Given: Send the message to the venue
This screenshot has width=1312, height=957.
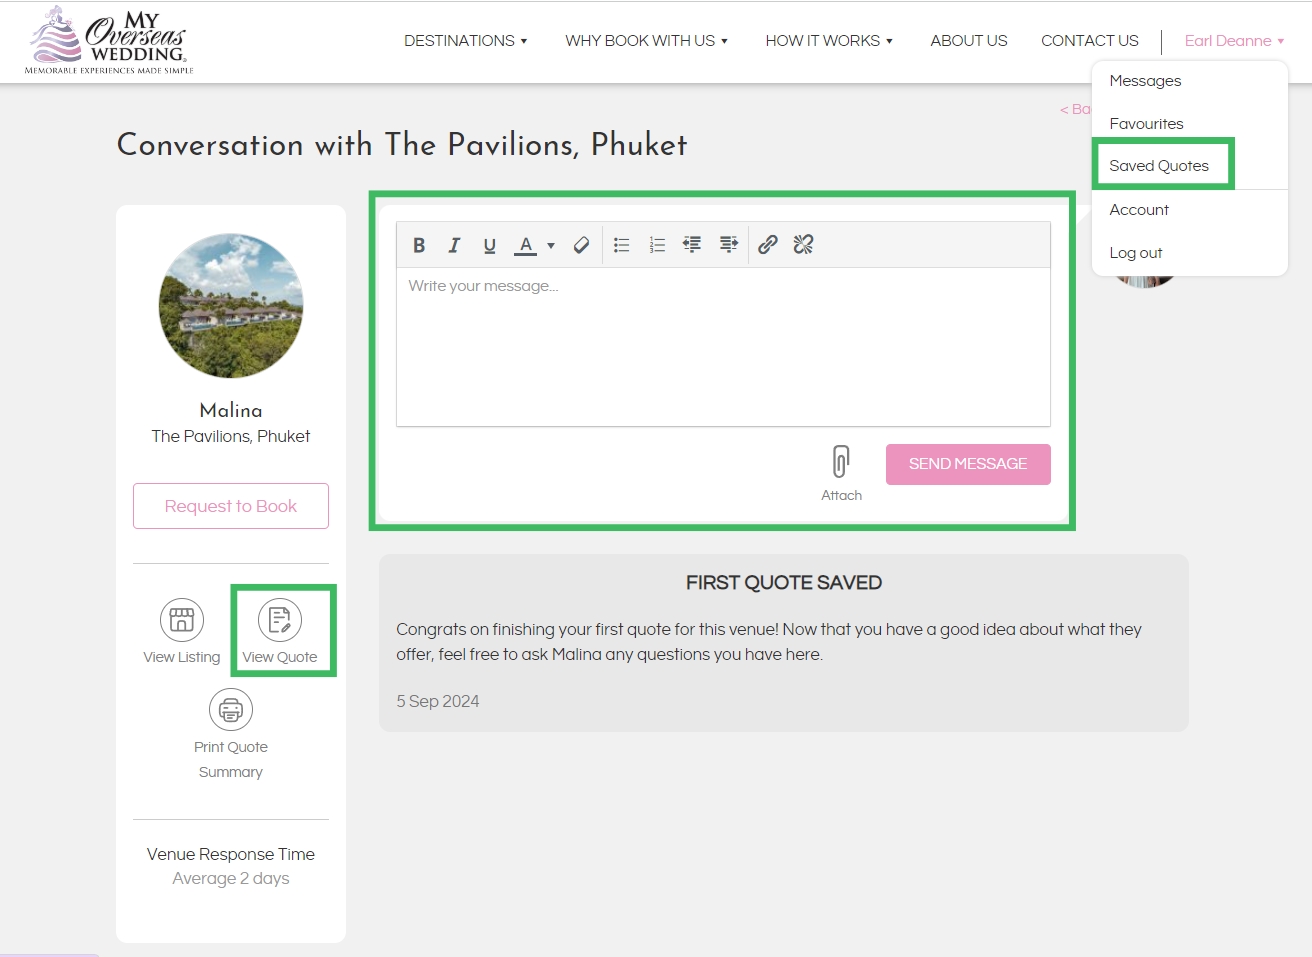Looking at the screenshot, I should (968, 464).
